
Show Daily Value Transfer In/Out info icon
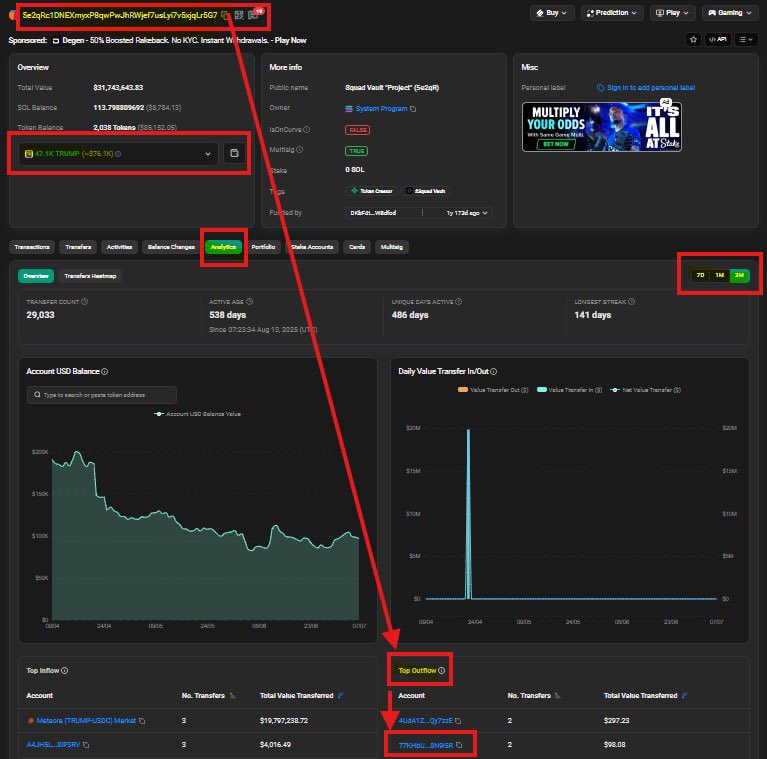[494, 372]
